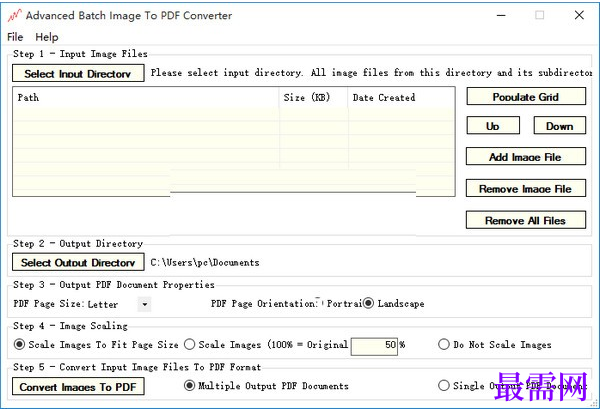Click the app logo icon in title bar
This screenshot has height=418, width=606.
pyautogui.click(x=14, y=16)
